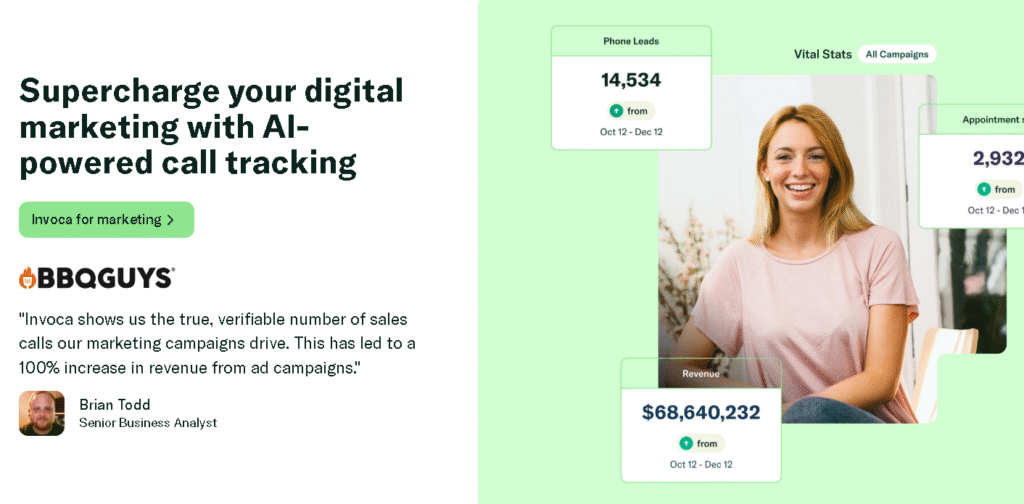Viewport: 1024px width, 504px height.
Task: Click the BBQGuys flame logo icon
Action: click(x=28, y=278)
